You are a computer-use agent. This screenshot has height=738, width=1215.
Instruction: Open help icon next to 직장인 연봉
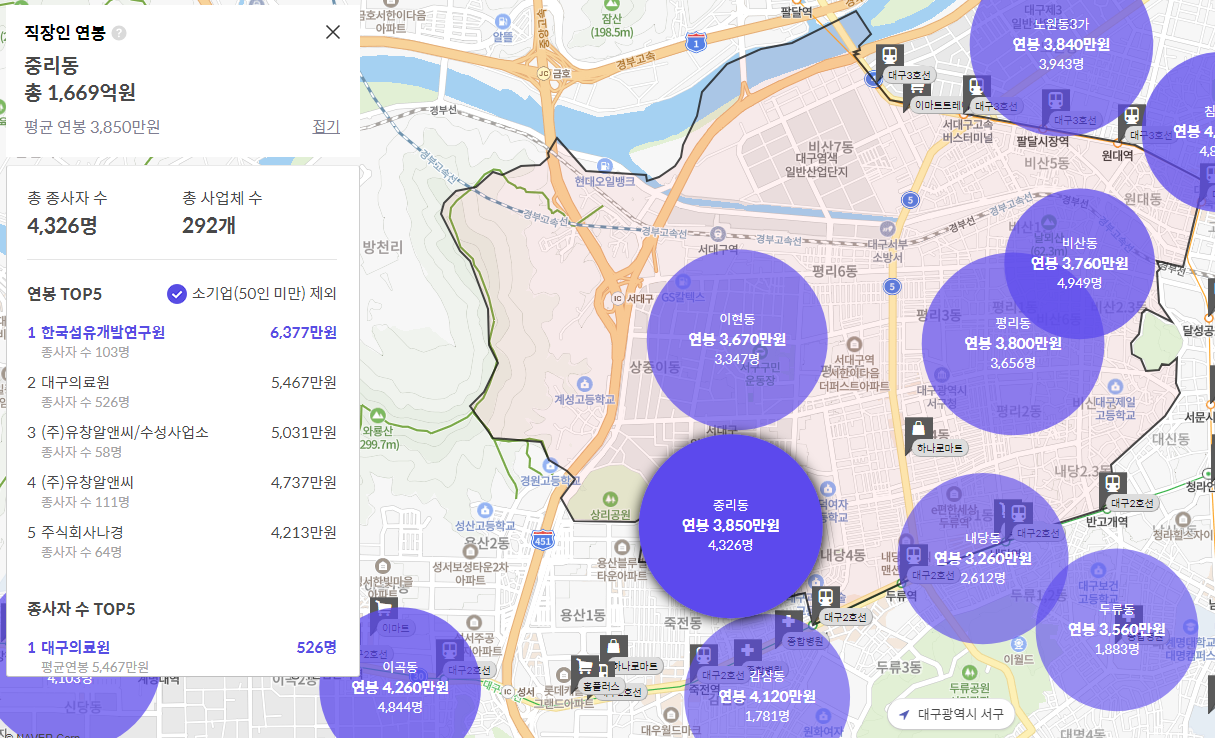pyautogui.click(x=119, y=33)
